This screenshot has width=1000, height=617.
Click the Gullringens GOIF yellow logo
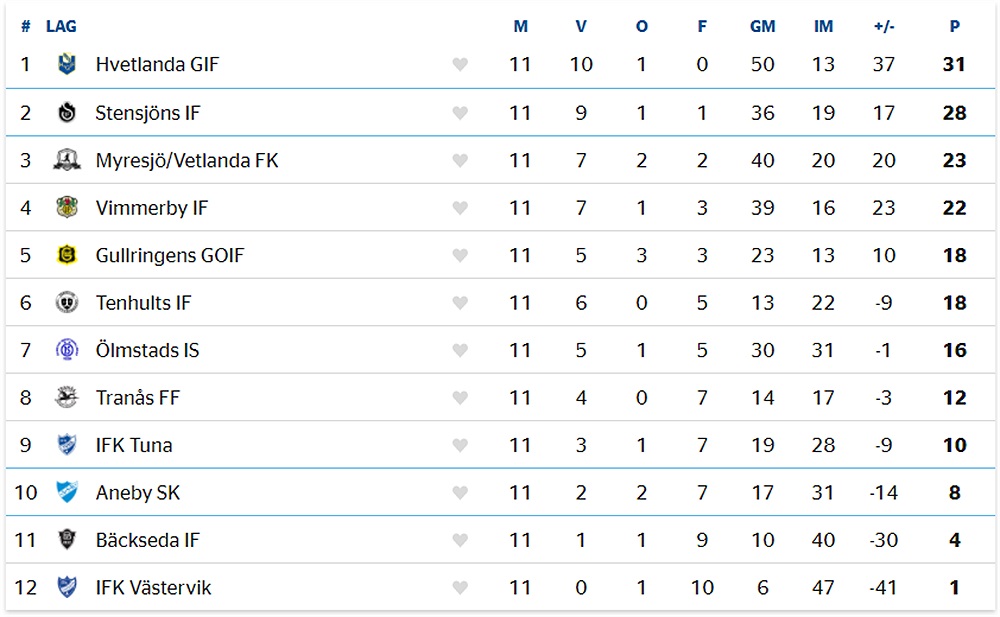click(x=67, y=255)
